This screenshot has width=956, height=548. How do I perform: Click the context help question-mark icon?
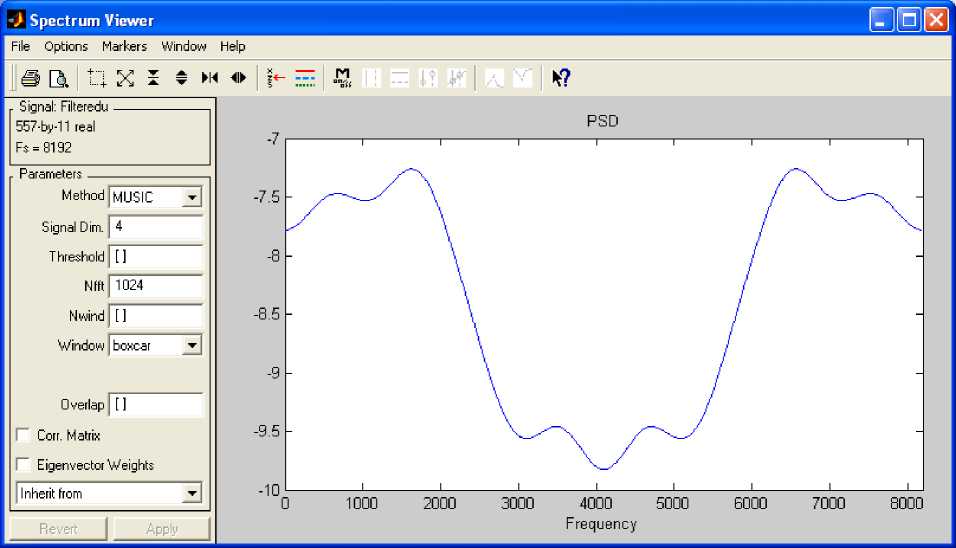tap(561, 78)
